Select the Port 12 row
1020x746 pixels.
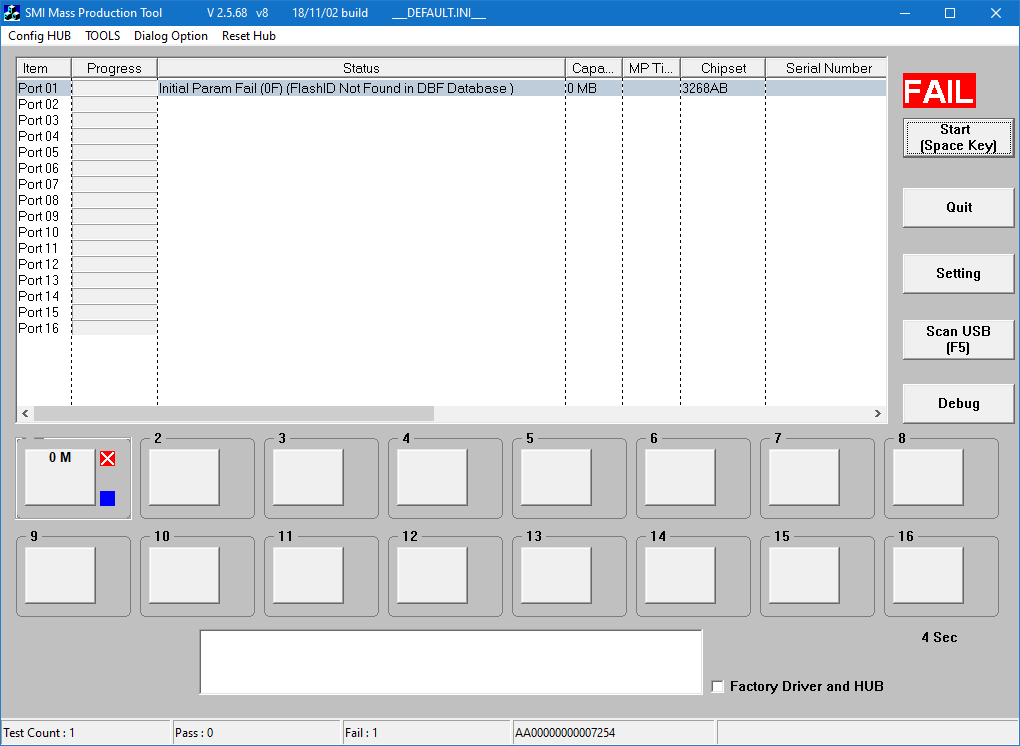point(451,264)
